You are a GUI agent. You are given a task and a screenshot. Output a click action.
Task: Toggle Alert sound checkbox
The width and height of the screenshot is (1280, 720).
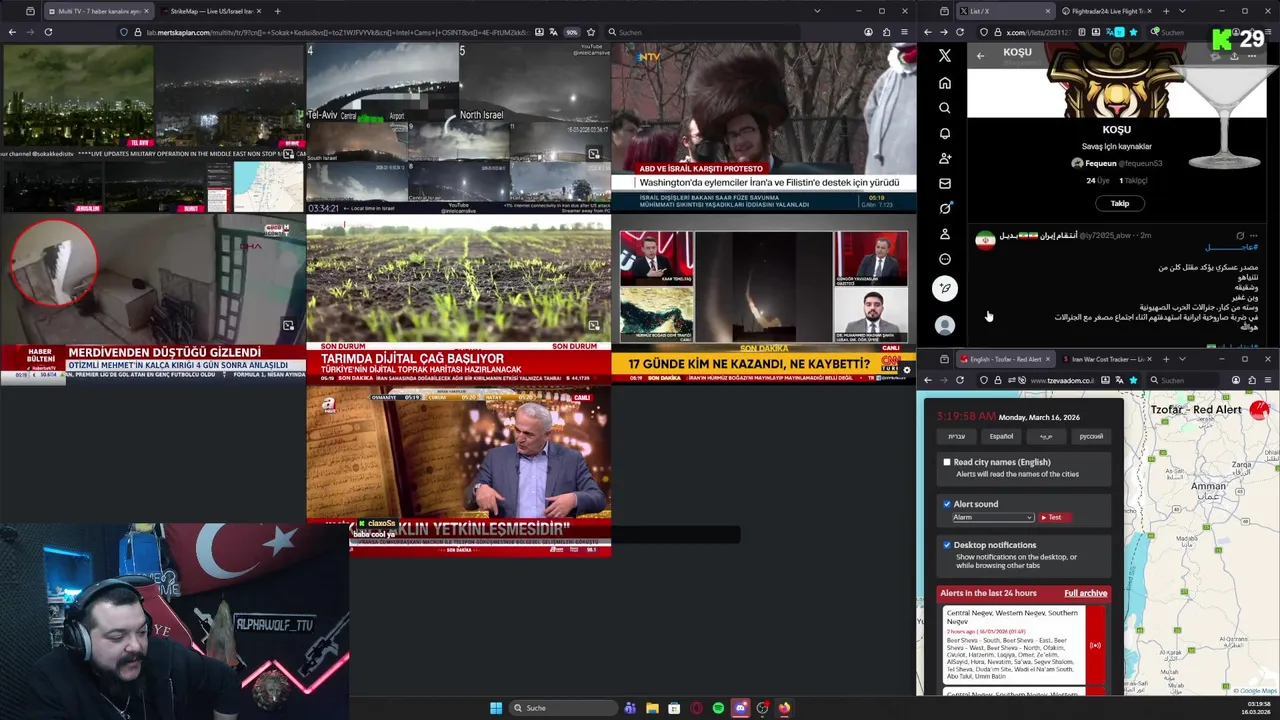pyautogui.click(x=947, y=504)
